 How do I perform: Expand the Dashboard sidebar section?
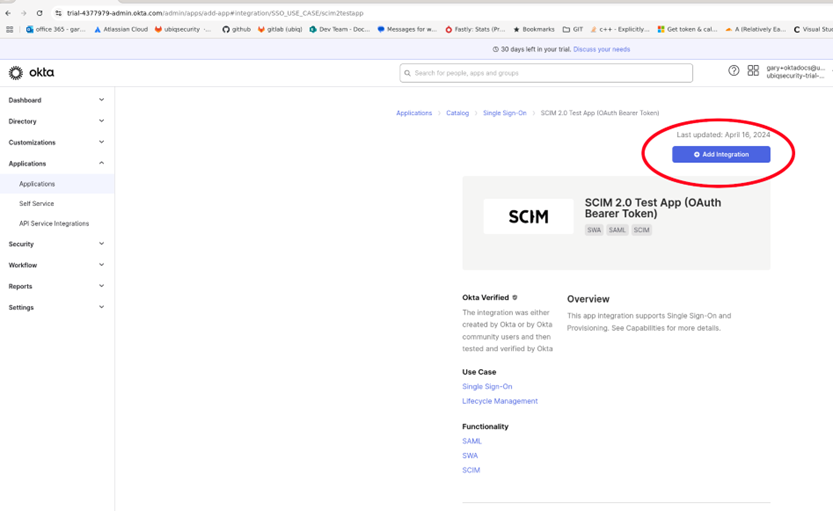[x=56, y=100]
